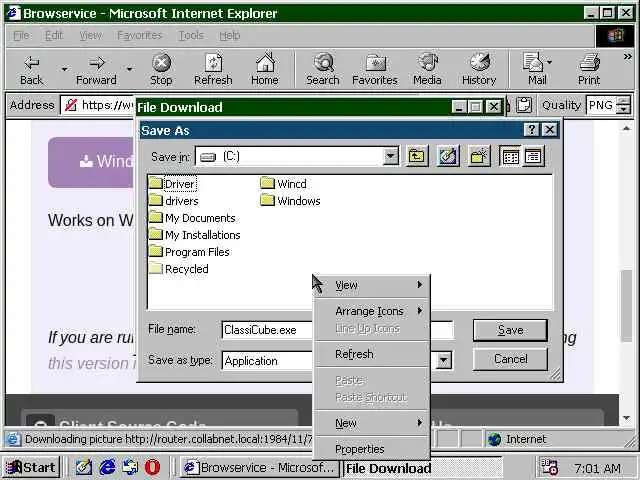Choose Properties in context menu
The width and height of the screenshot is (640, 480).
[x=372, y=449]
